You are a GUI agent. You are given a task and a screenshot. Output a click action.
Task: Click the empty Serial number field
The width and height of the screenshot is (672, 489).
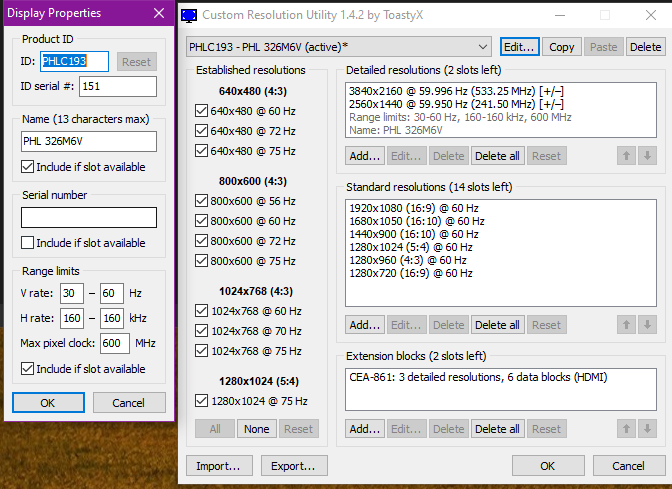pyautogui.click(x=89, y=217)
